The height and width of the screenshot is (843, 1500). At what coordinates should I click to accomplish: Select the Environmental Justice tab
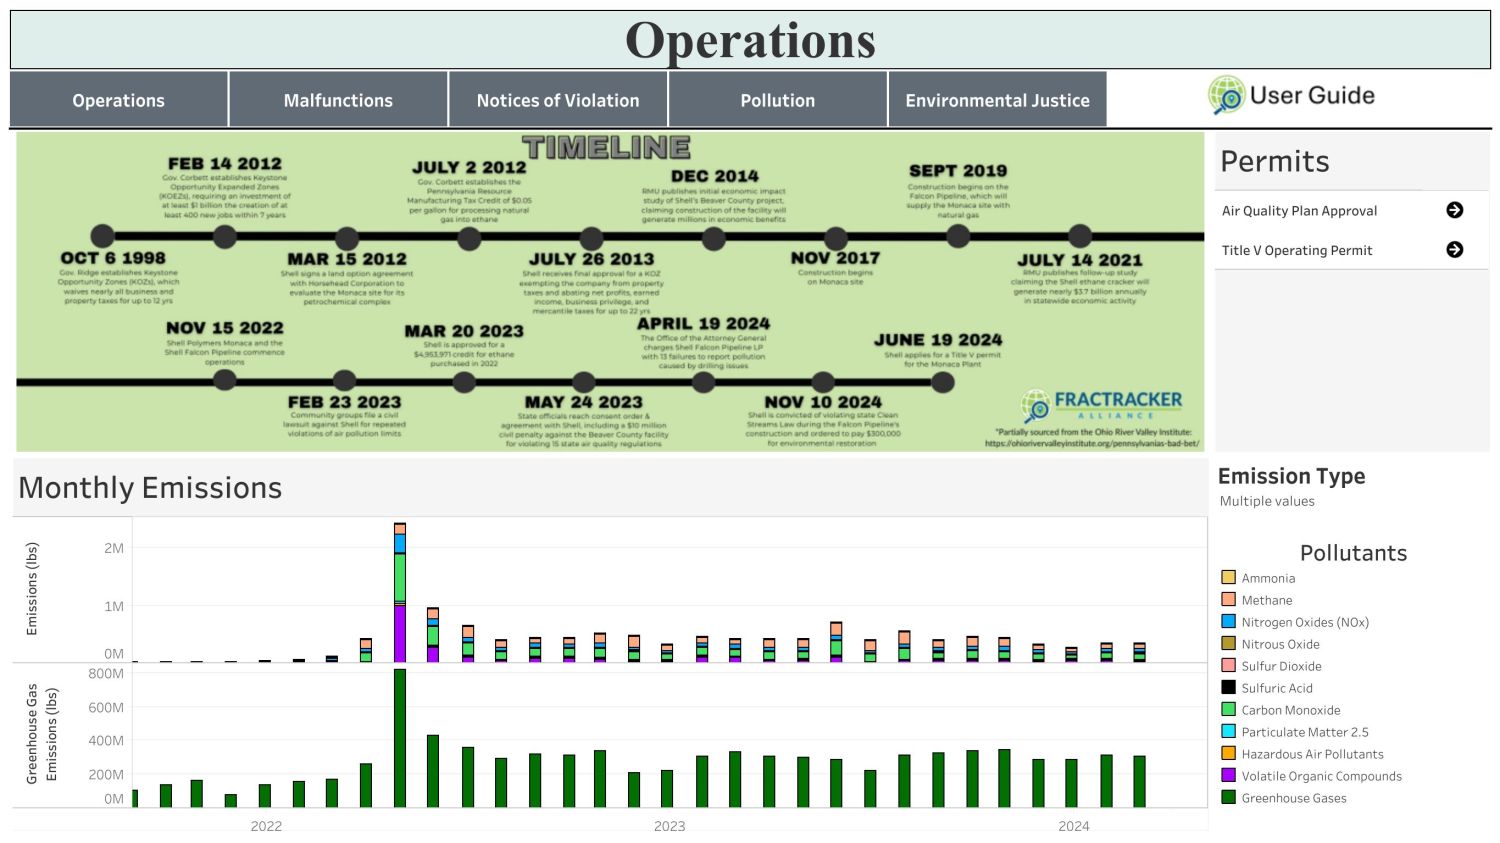coord(997,100)
